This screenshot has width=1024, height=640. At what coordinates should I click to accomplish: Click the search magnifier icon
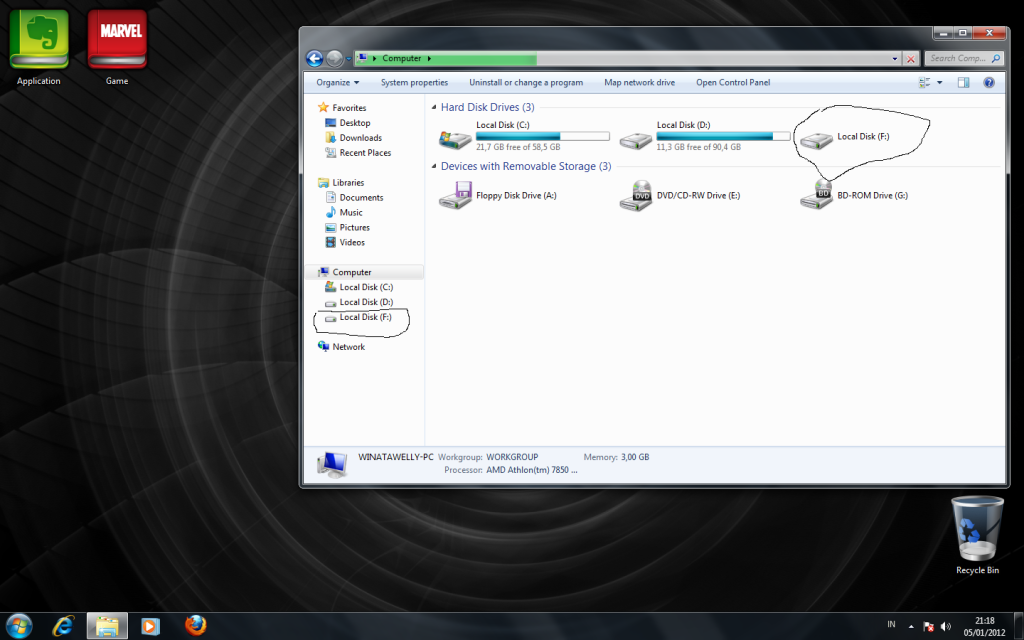tap(996, 58)
